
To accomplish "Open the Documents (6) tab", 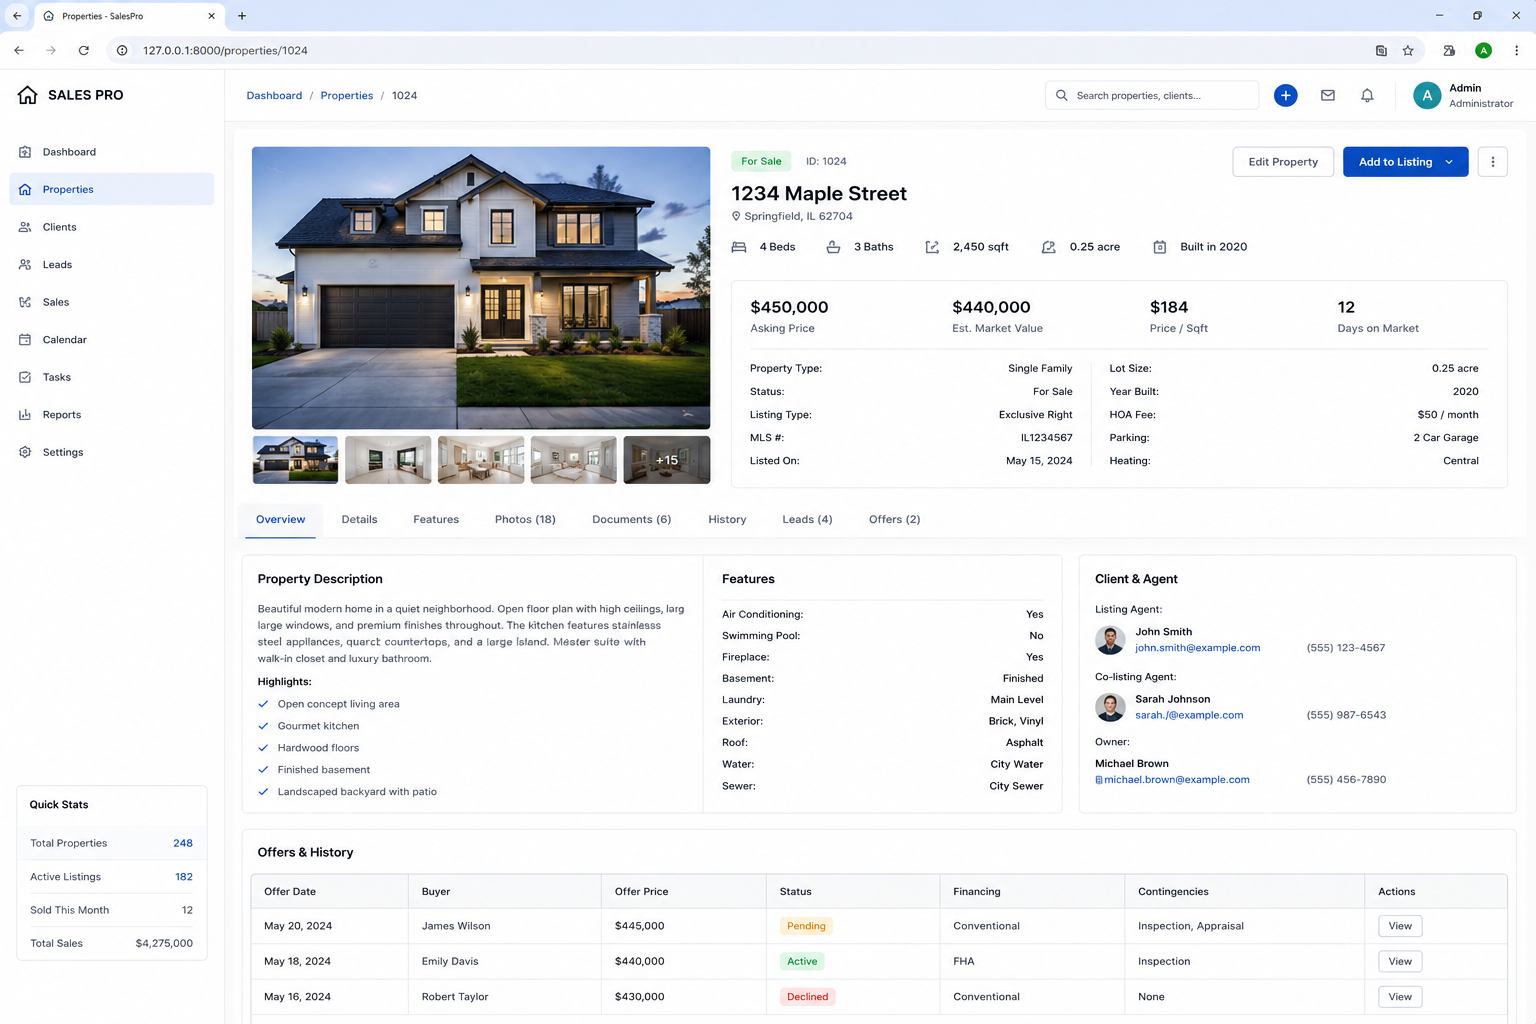I will coord(631,519).
